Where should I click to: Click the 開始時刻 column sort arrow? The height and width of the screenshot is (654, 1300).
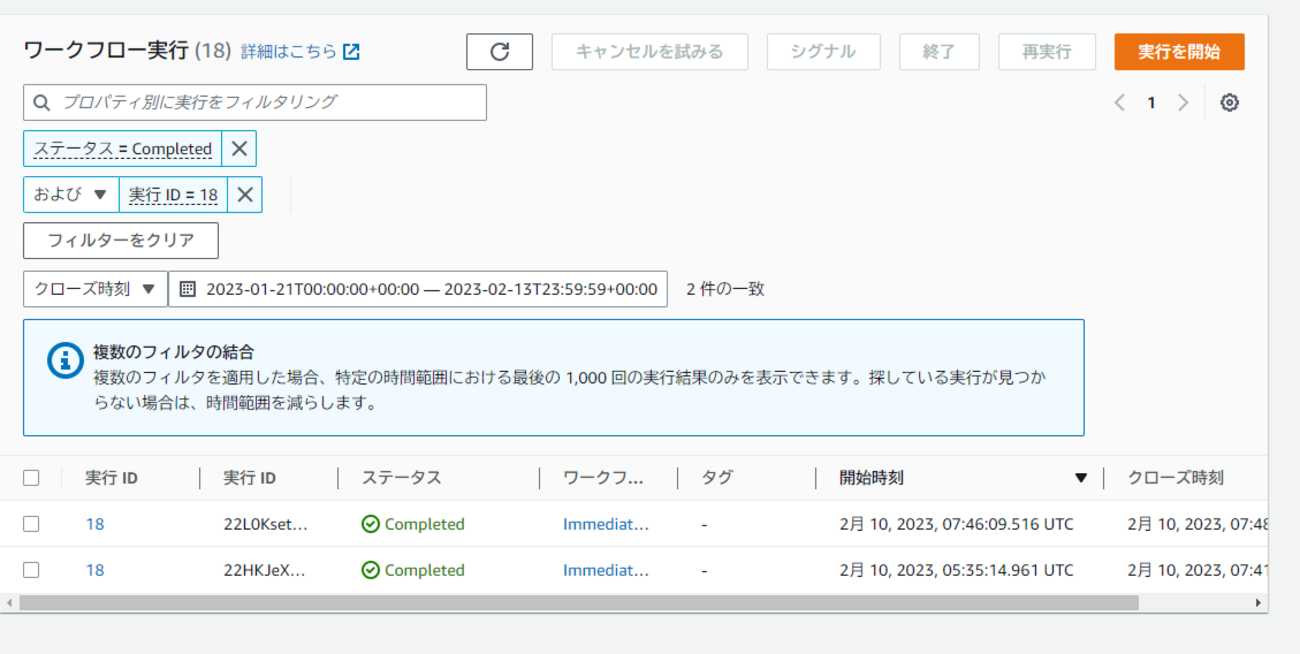coord(1080,478)
